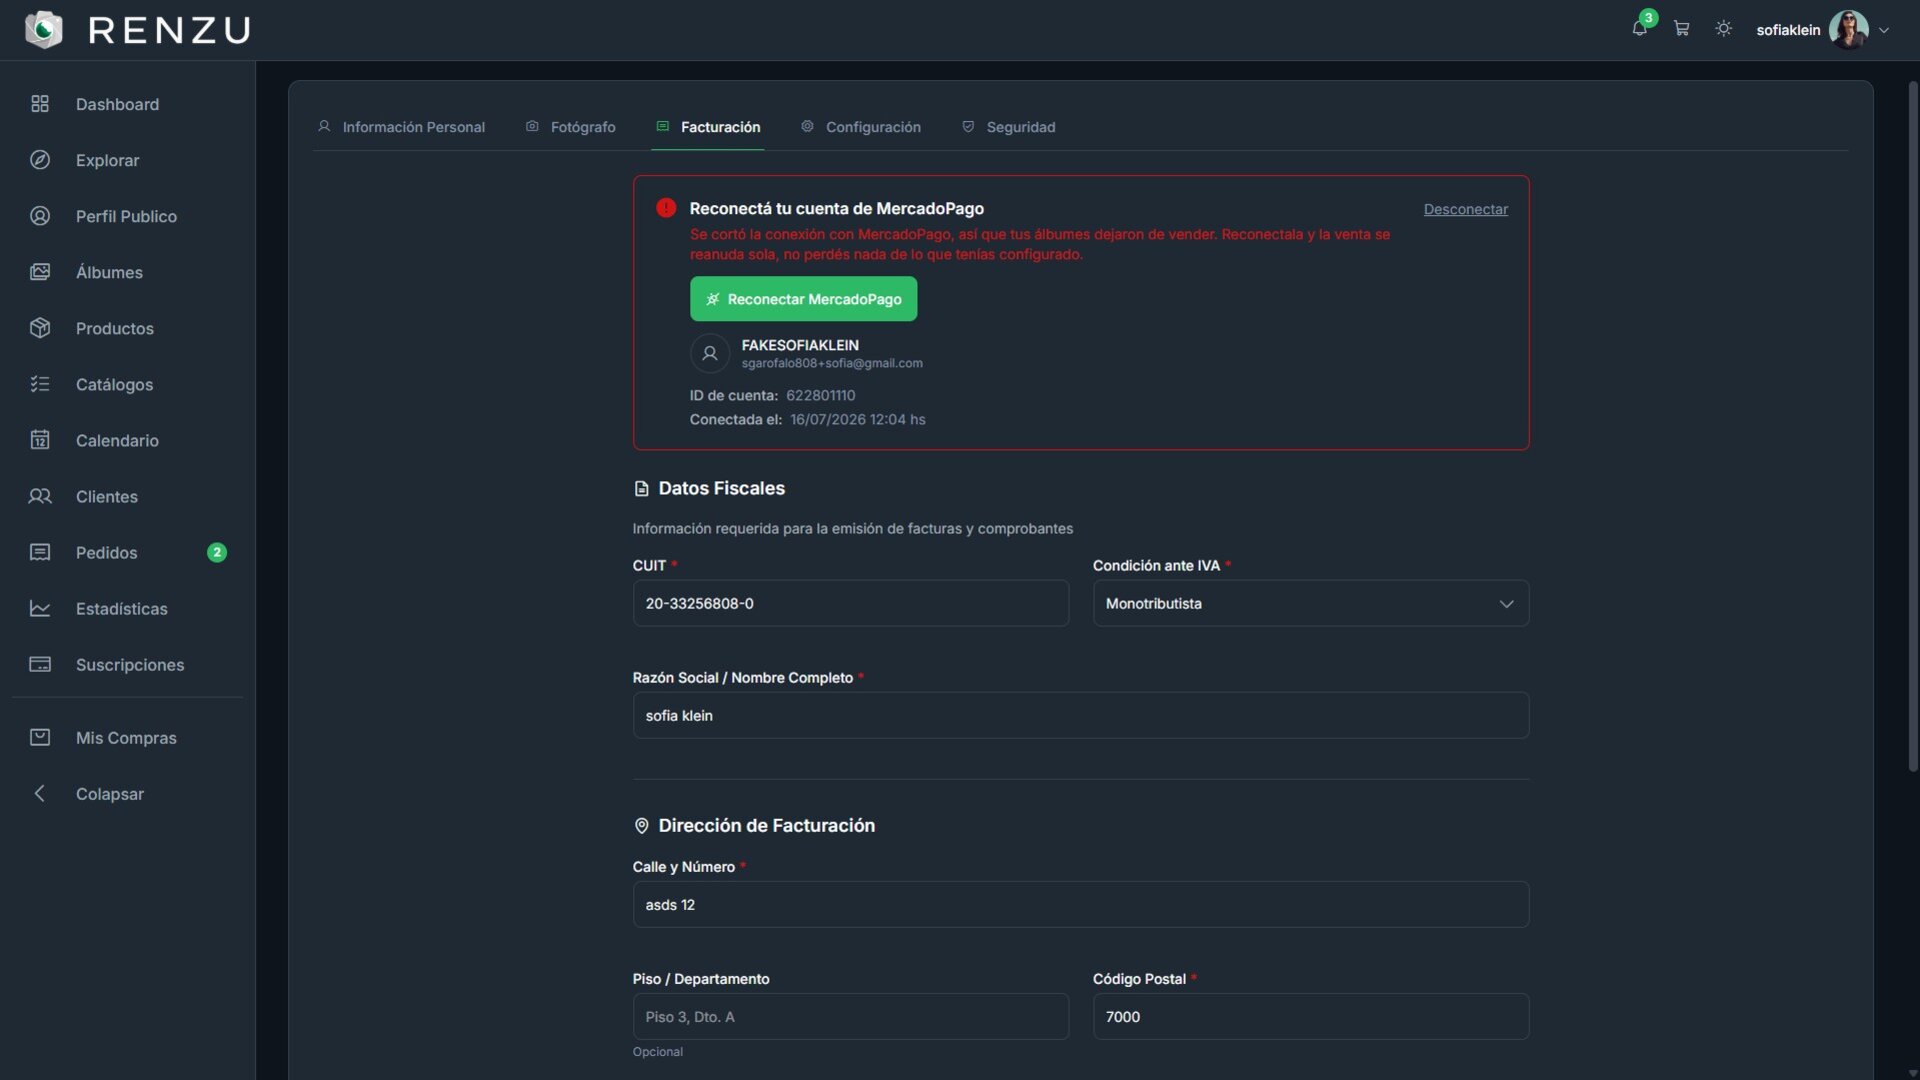
Task: Click the Calle y Número field
Action: [x=1080, y=904]
